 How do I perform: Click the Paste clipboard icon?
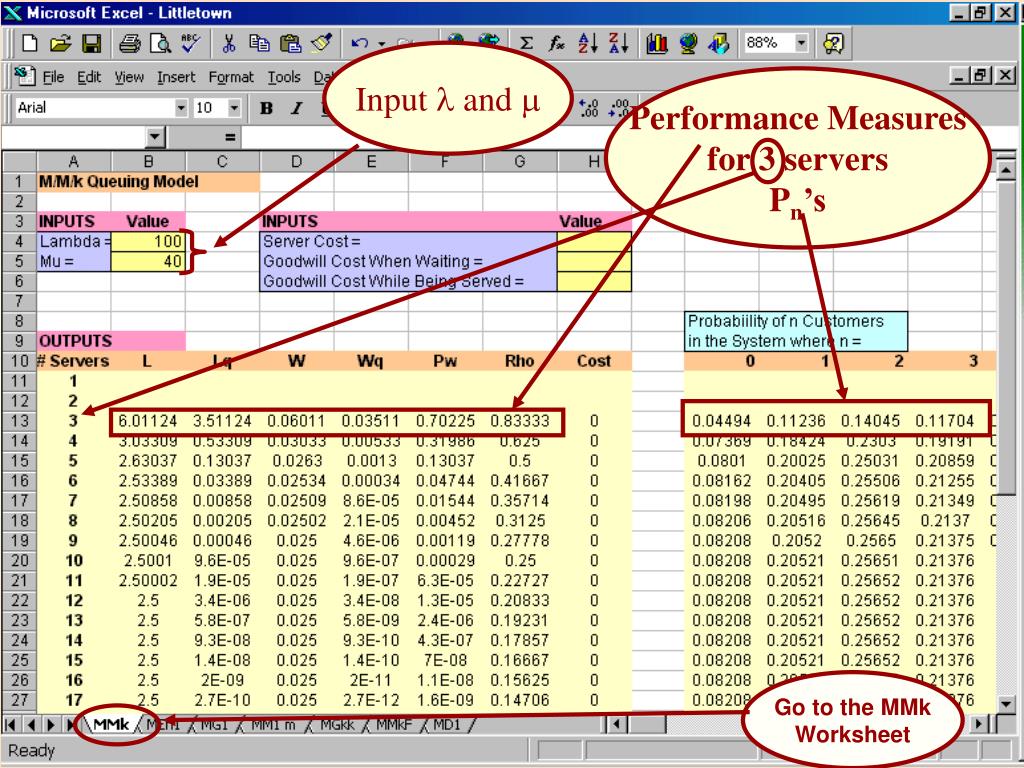click(290, 44)
